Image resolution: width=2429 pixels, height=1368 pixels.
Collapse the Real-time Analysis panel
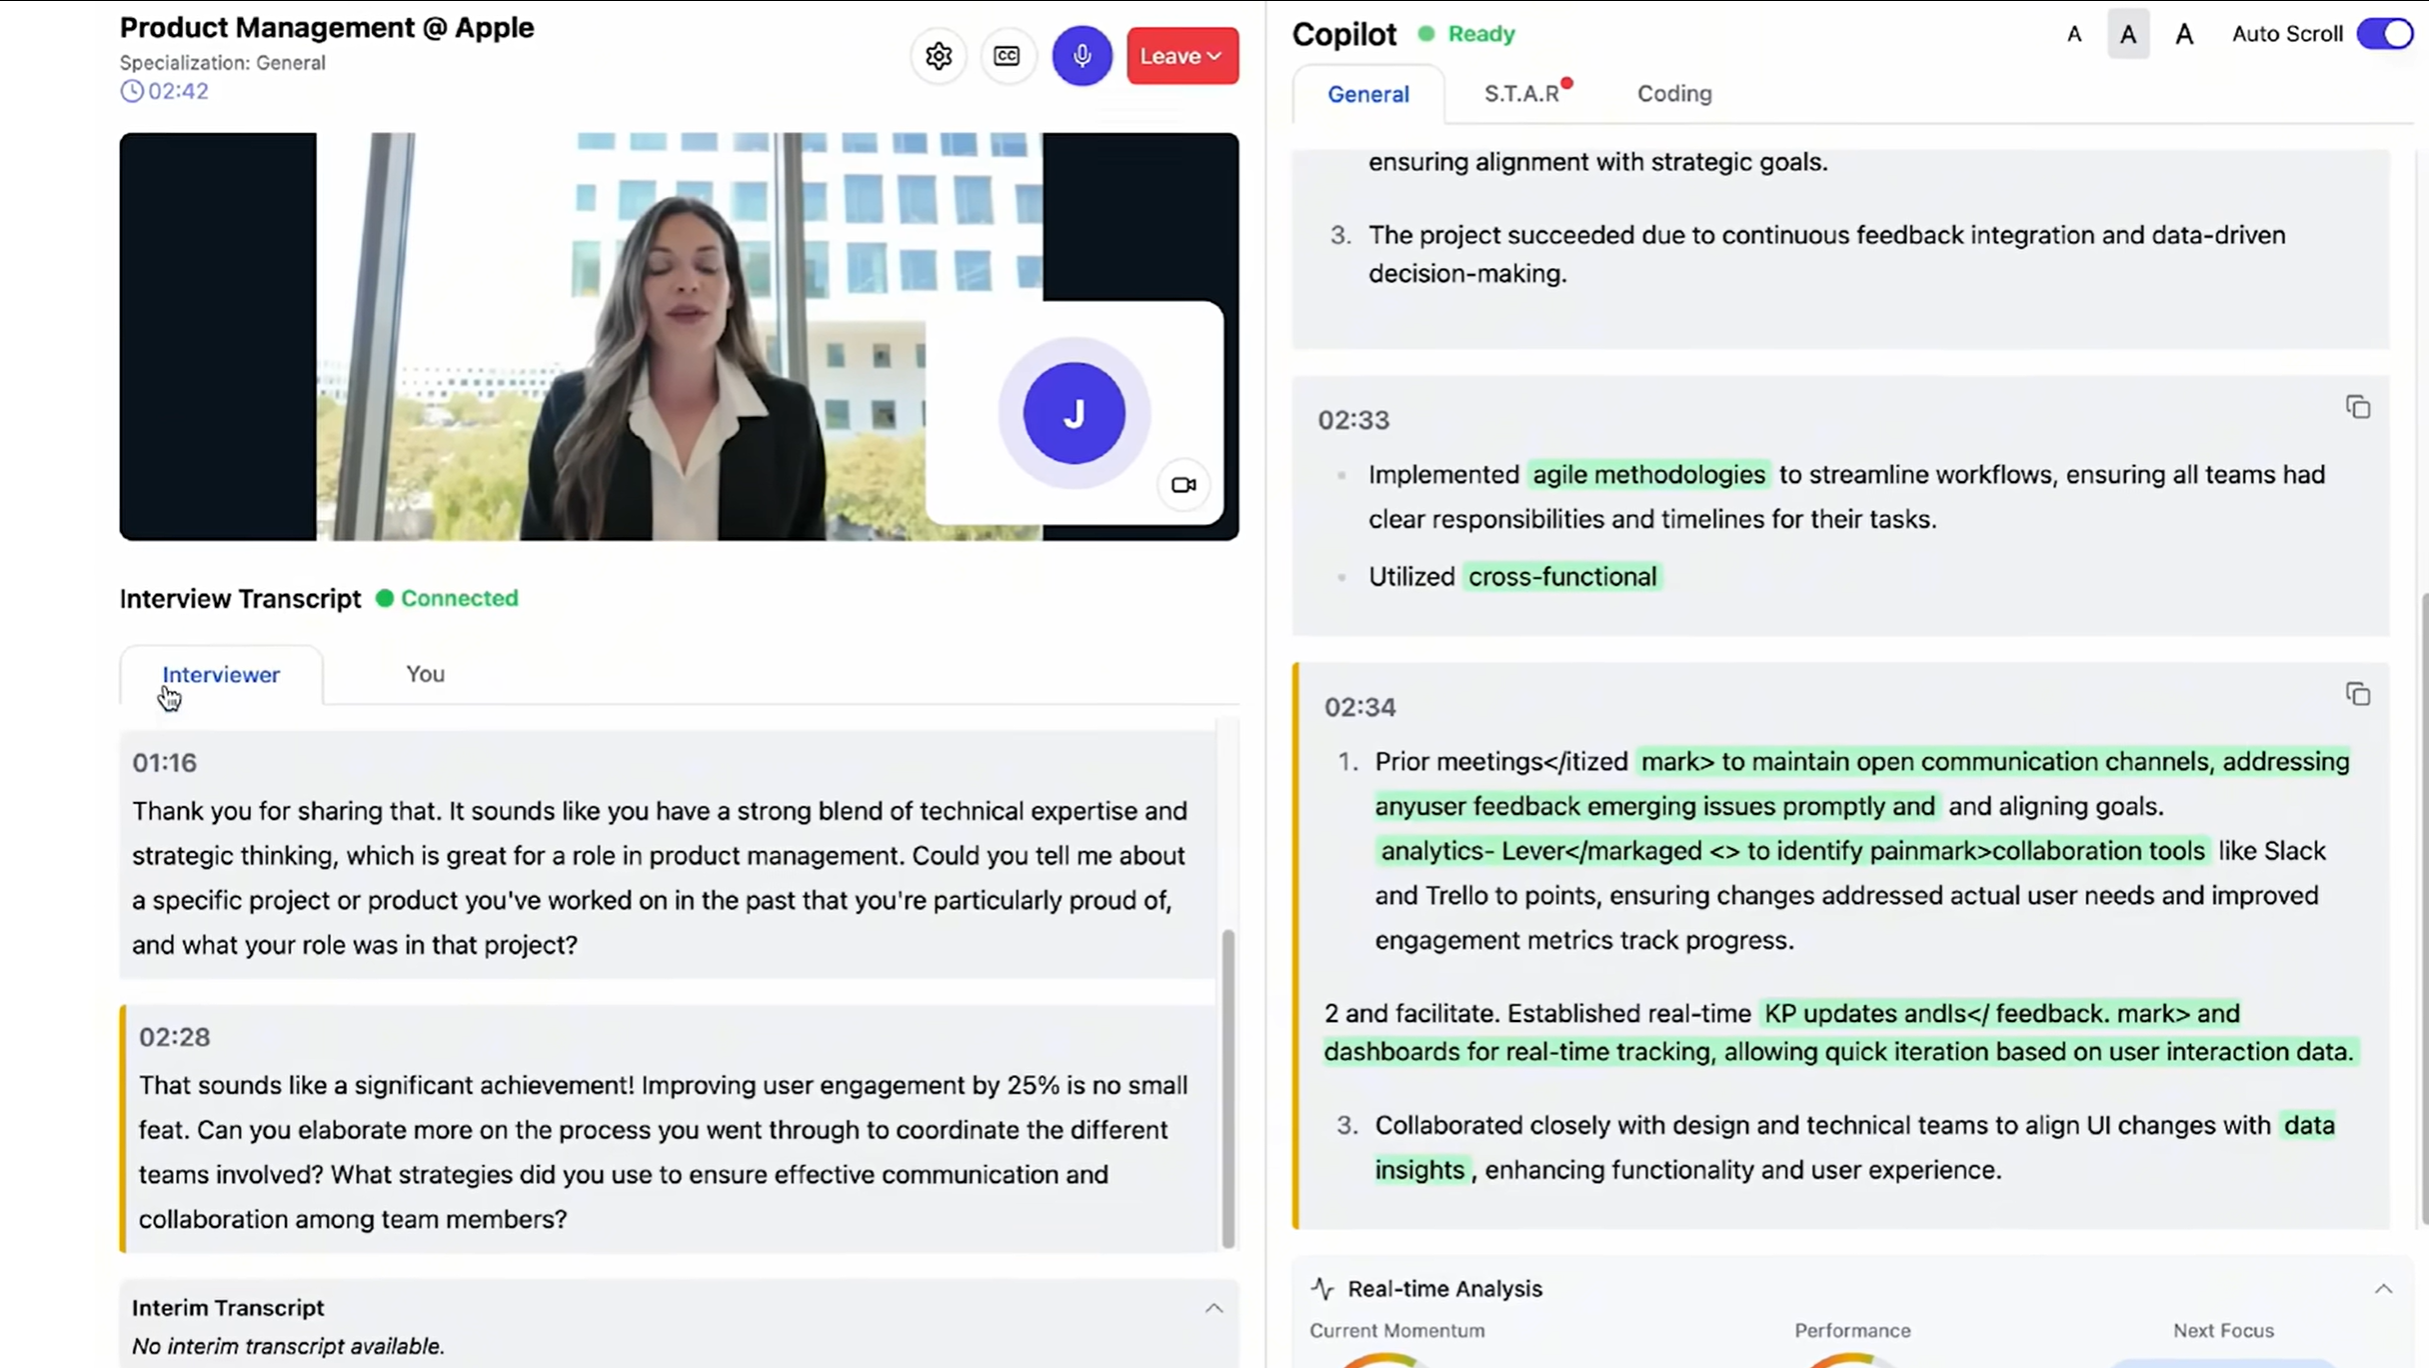tap(2383, 1289)
